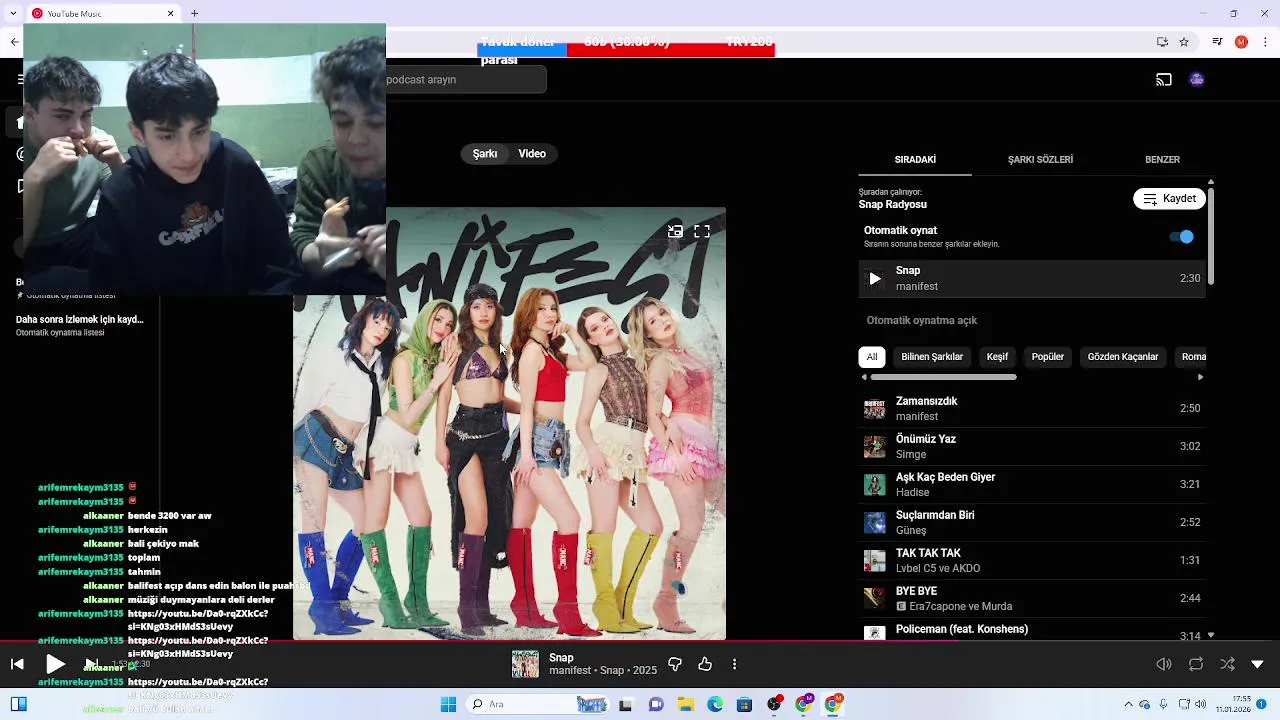Open the browser media control icon

[1217, 42]
